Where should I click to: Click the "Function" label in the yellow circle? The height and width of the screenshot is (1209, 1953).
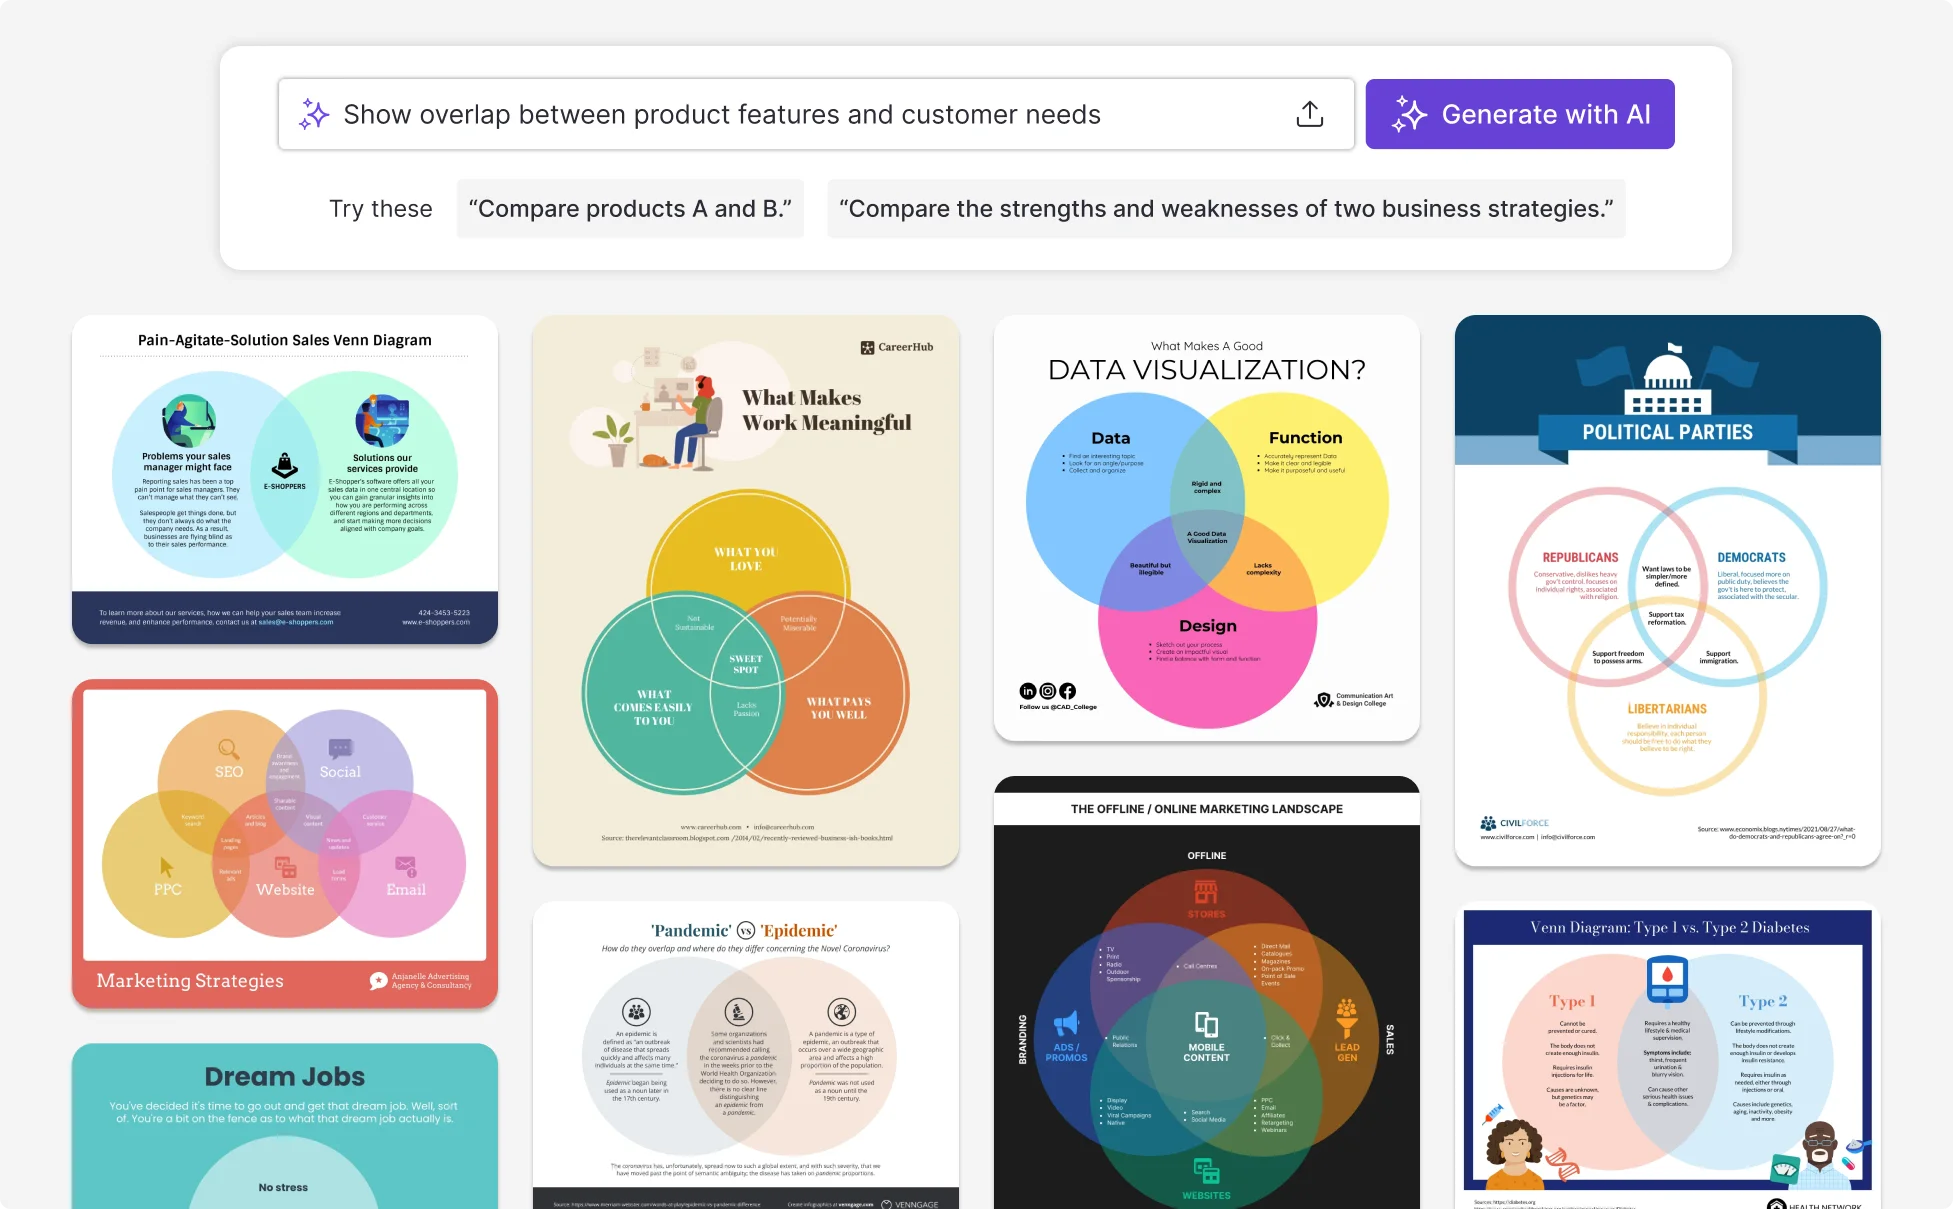(1305, 438)
